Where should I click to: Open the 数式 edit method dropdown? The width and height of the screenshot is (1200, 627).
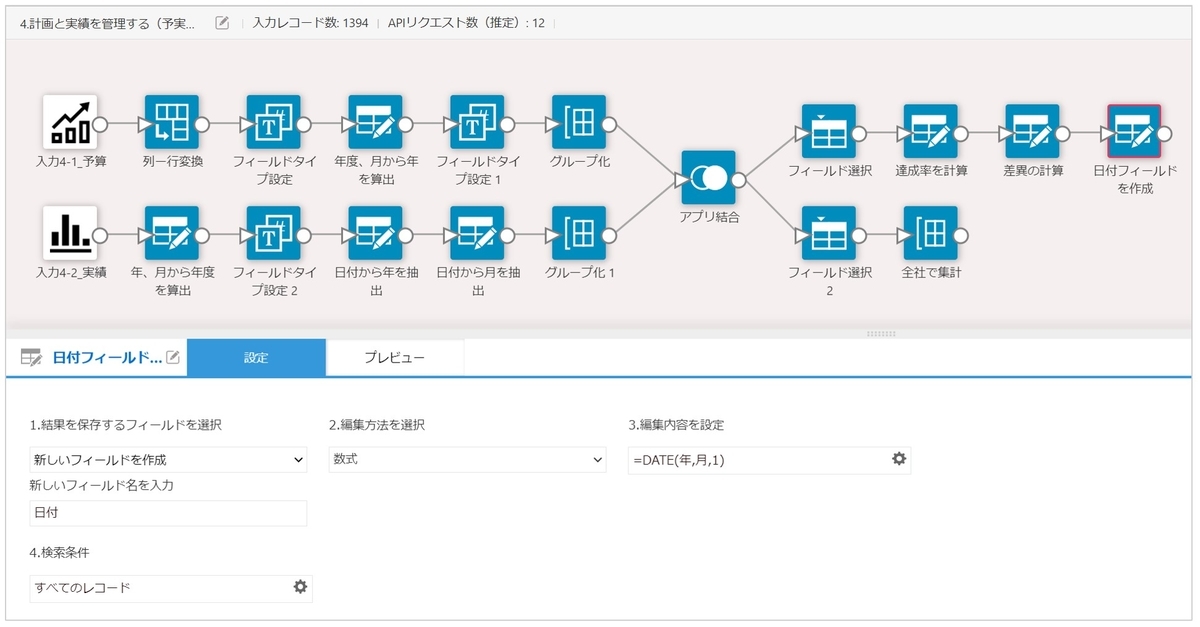coord(467,460)
